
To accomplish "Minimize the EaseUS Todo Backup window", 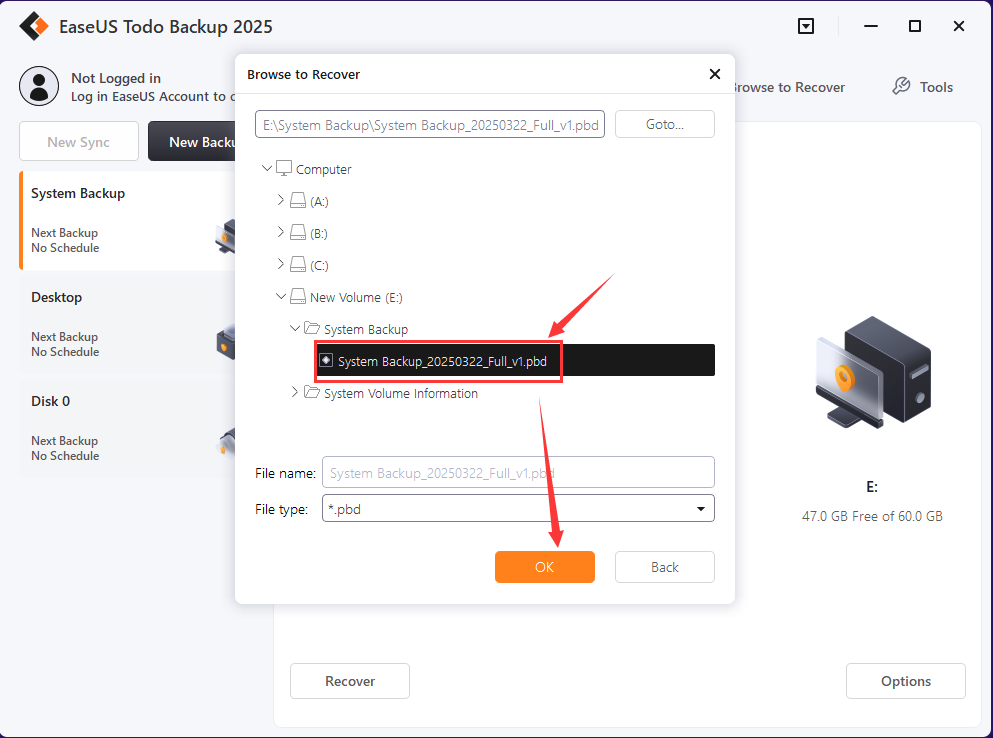I will tap(871, 26).
